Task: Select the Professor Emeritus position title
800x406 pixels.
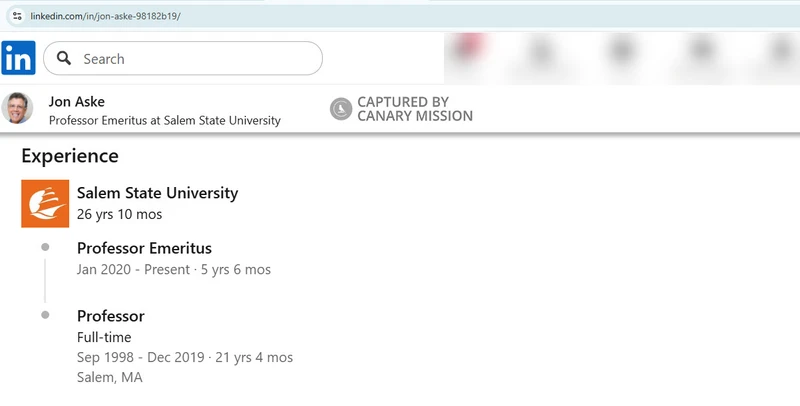Action: (x=144, y=248)
